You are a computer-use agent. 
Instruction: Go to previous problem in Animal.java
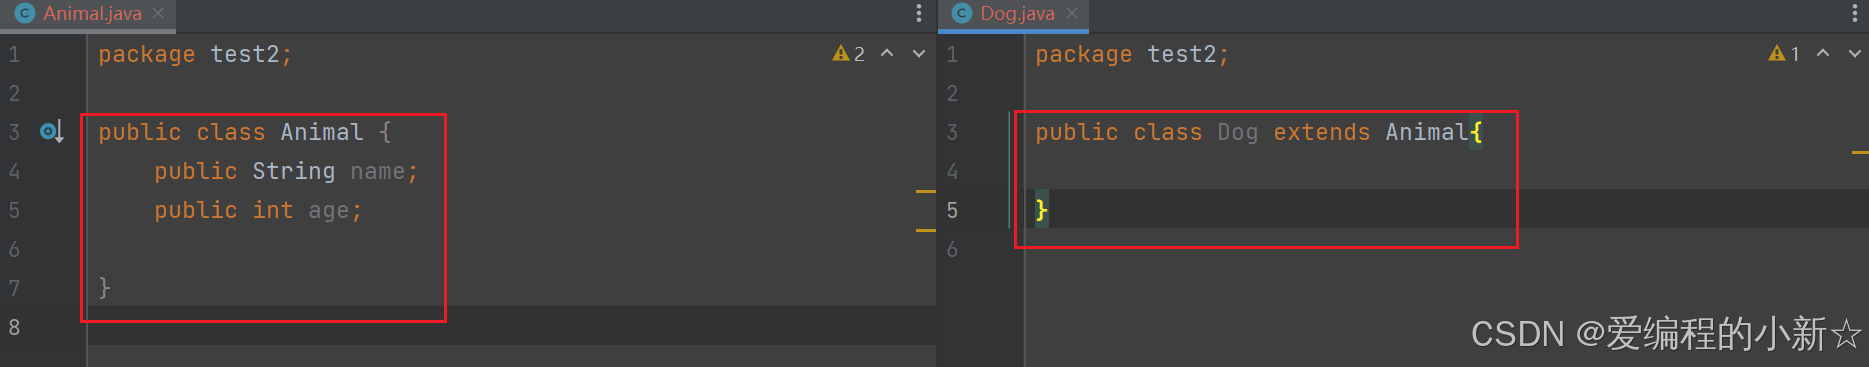[x=887, y=54]
